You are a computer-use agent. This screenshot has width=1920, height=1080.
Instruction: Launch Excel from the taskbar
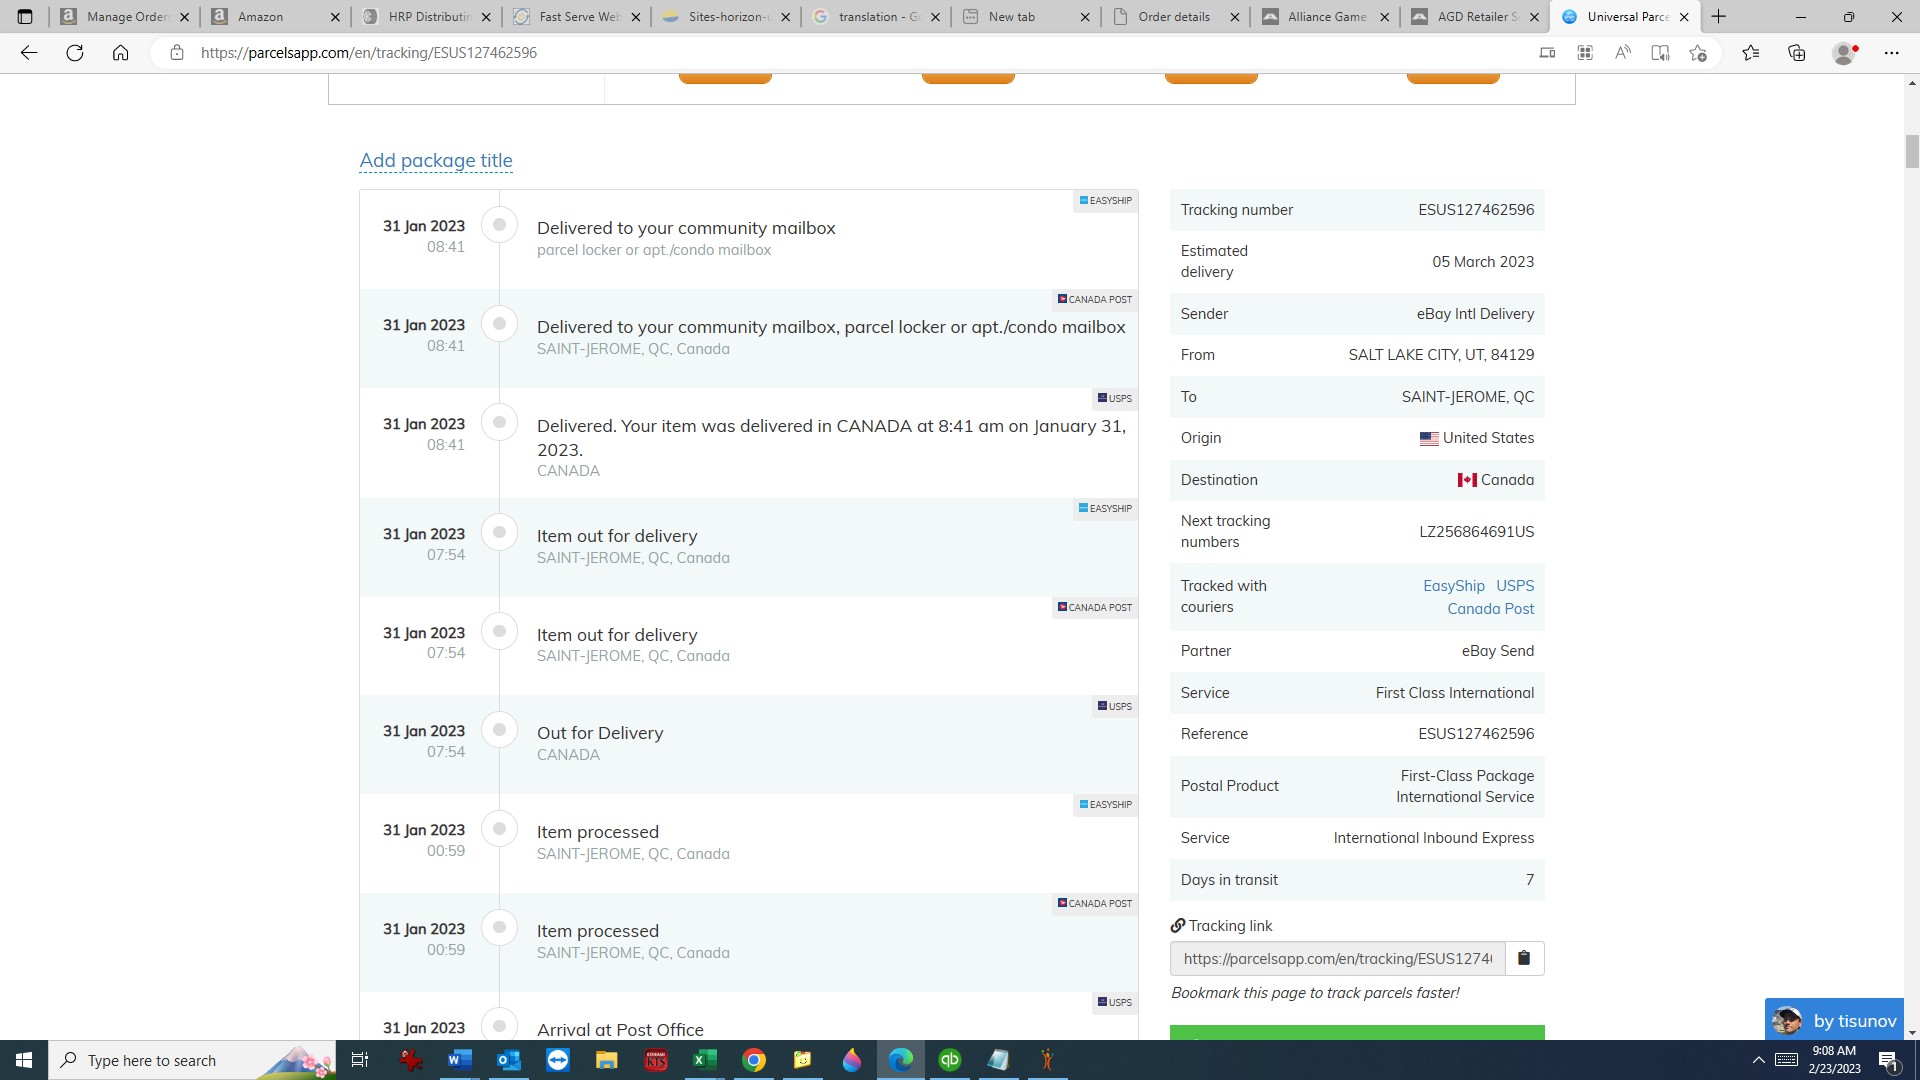tap(704, 1060)
